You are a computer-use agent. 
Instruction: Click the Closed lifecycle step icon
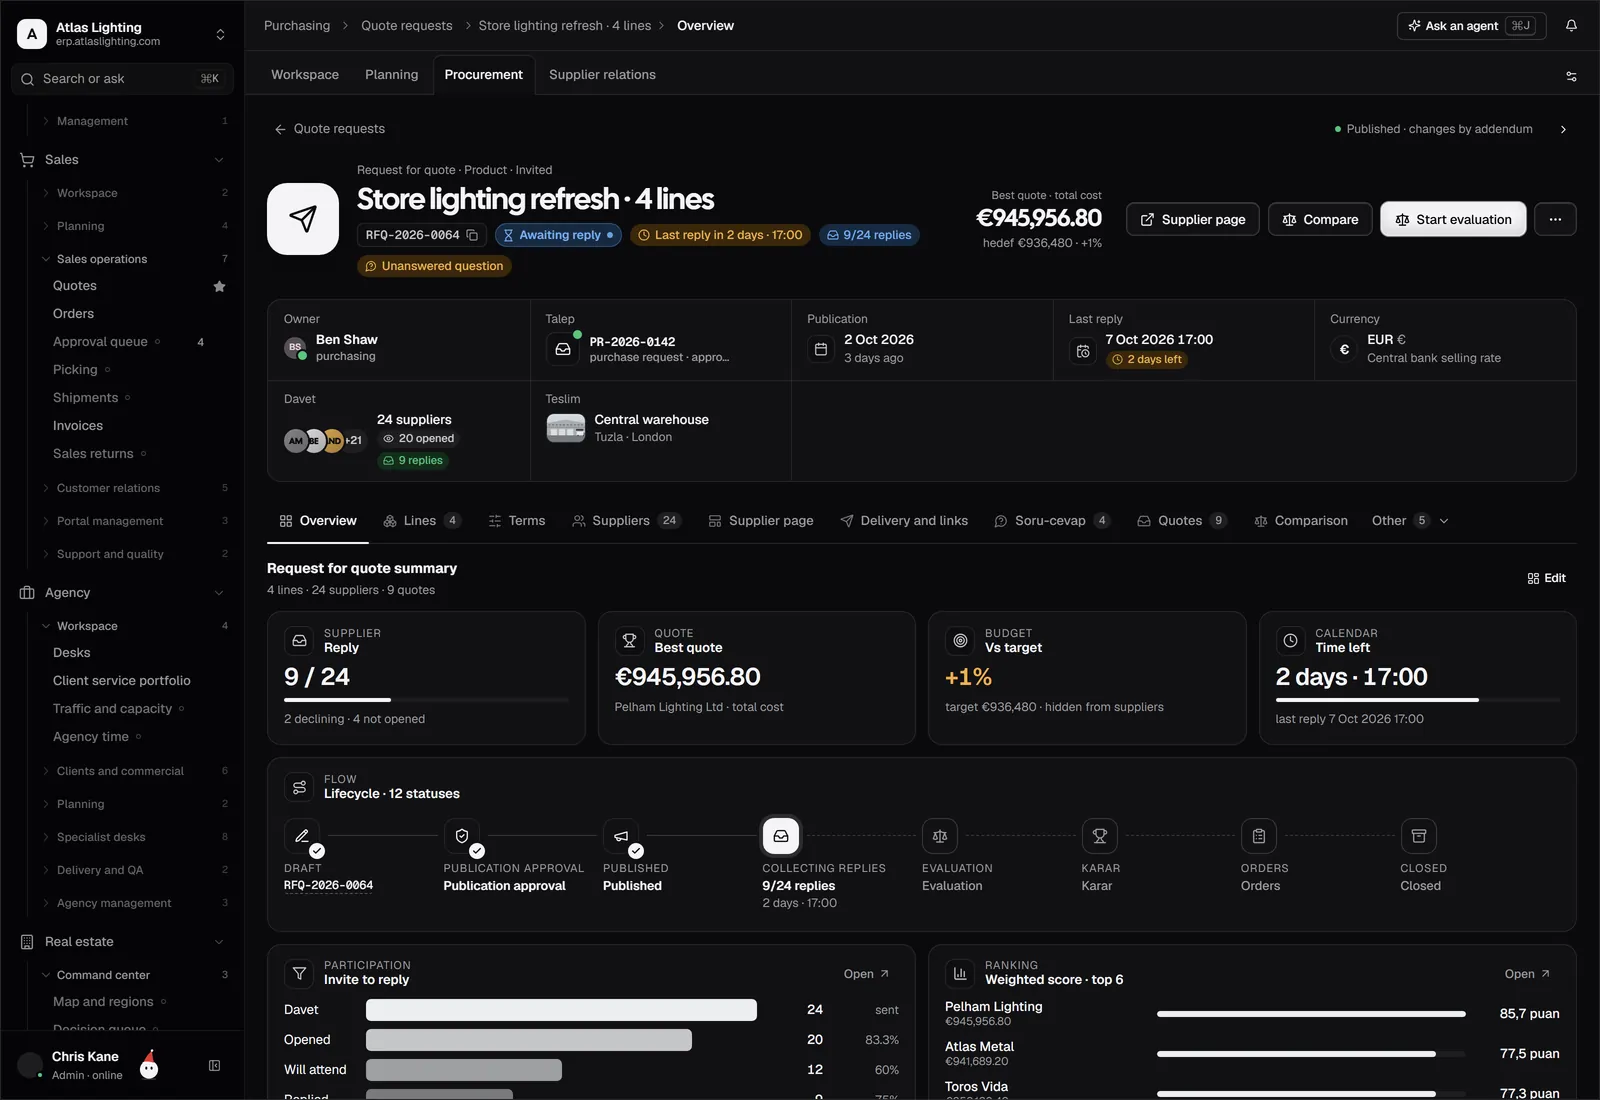[x=1418, y=836]
